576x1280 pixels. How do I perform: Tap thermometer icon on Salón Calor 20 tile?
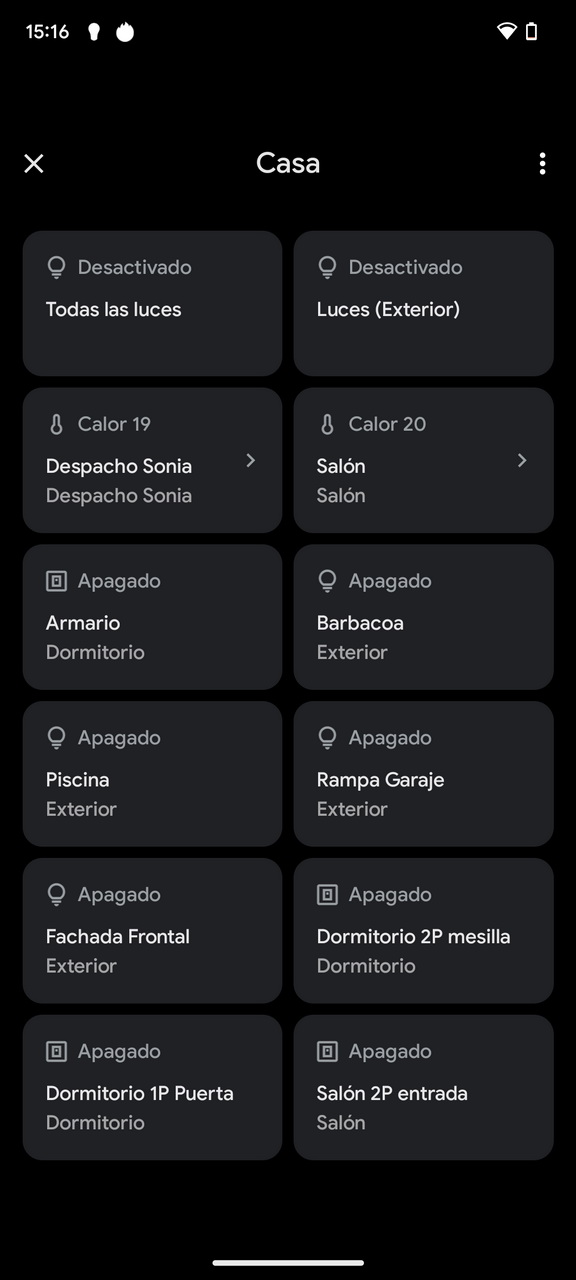pyautogui.click(x=327, y=424)
